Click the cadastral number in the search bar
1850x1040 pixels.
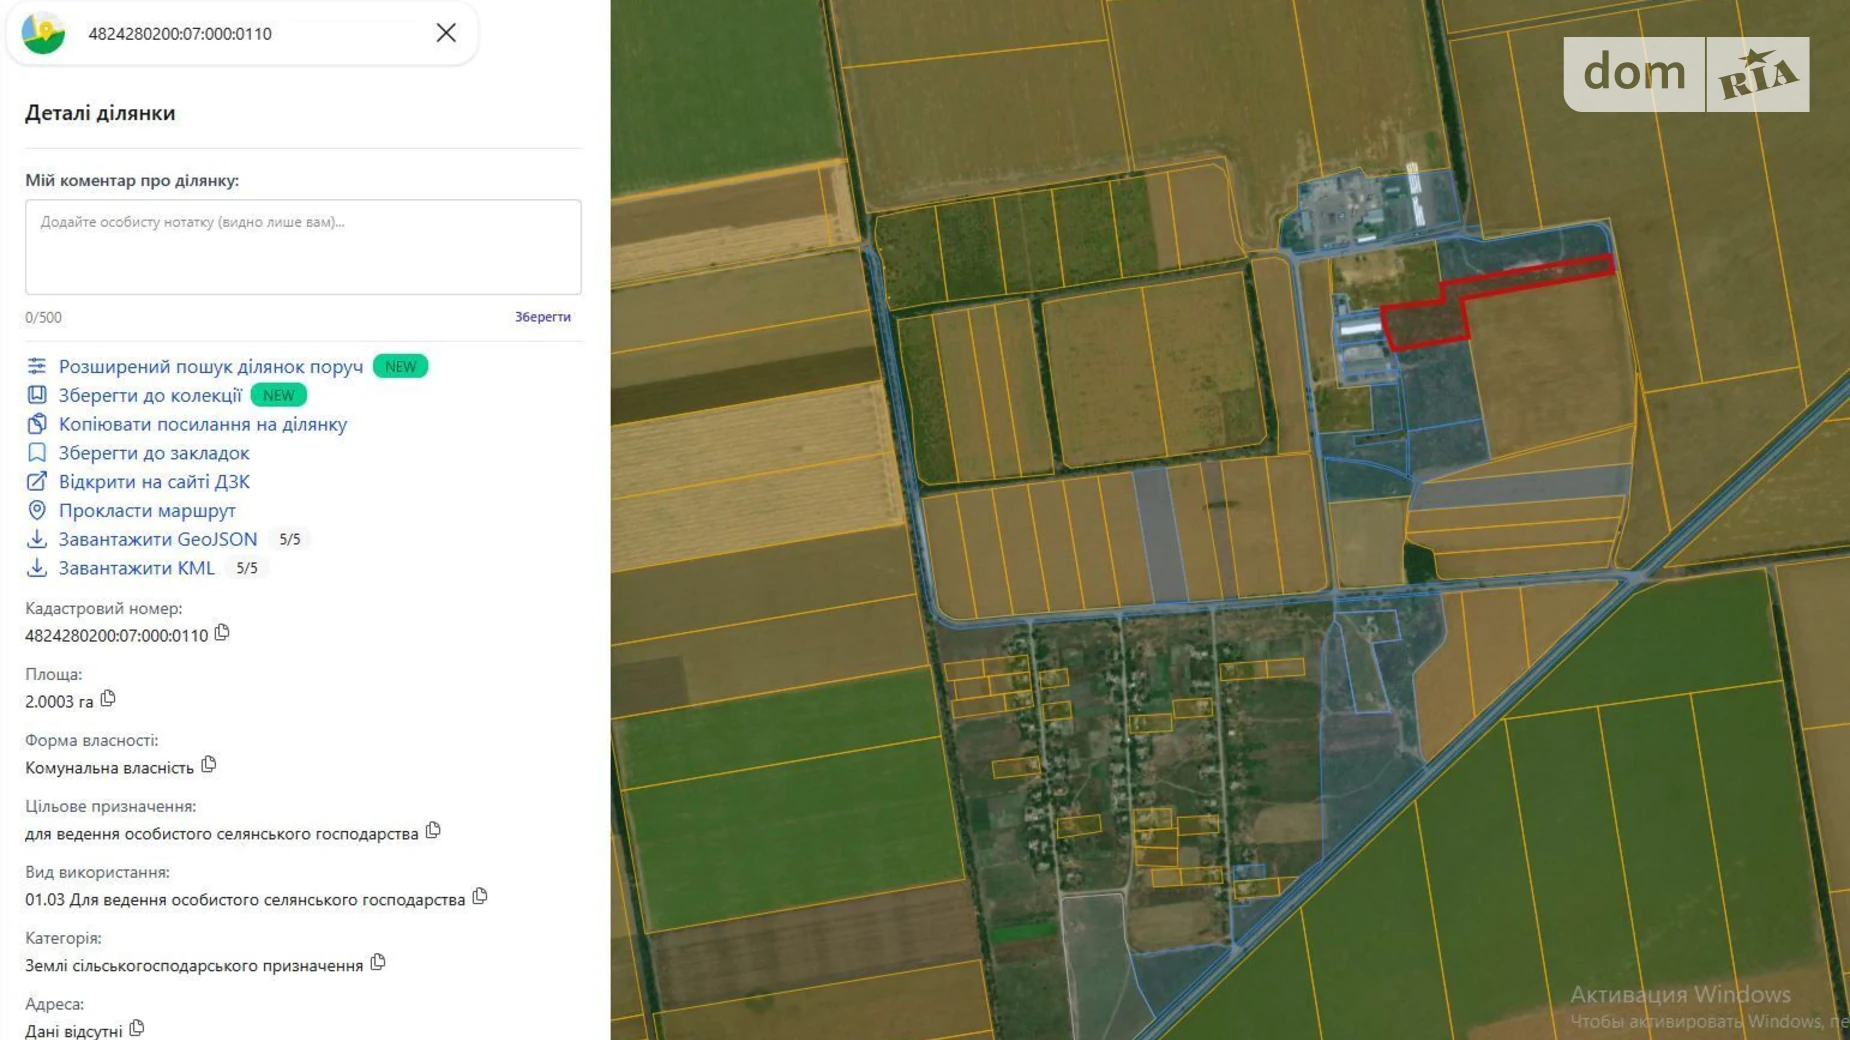(180, 33)
